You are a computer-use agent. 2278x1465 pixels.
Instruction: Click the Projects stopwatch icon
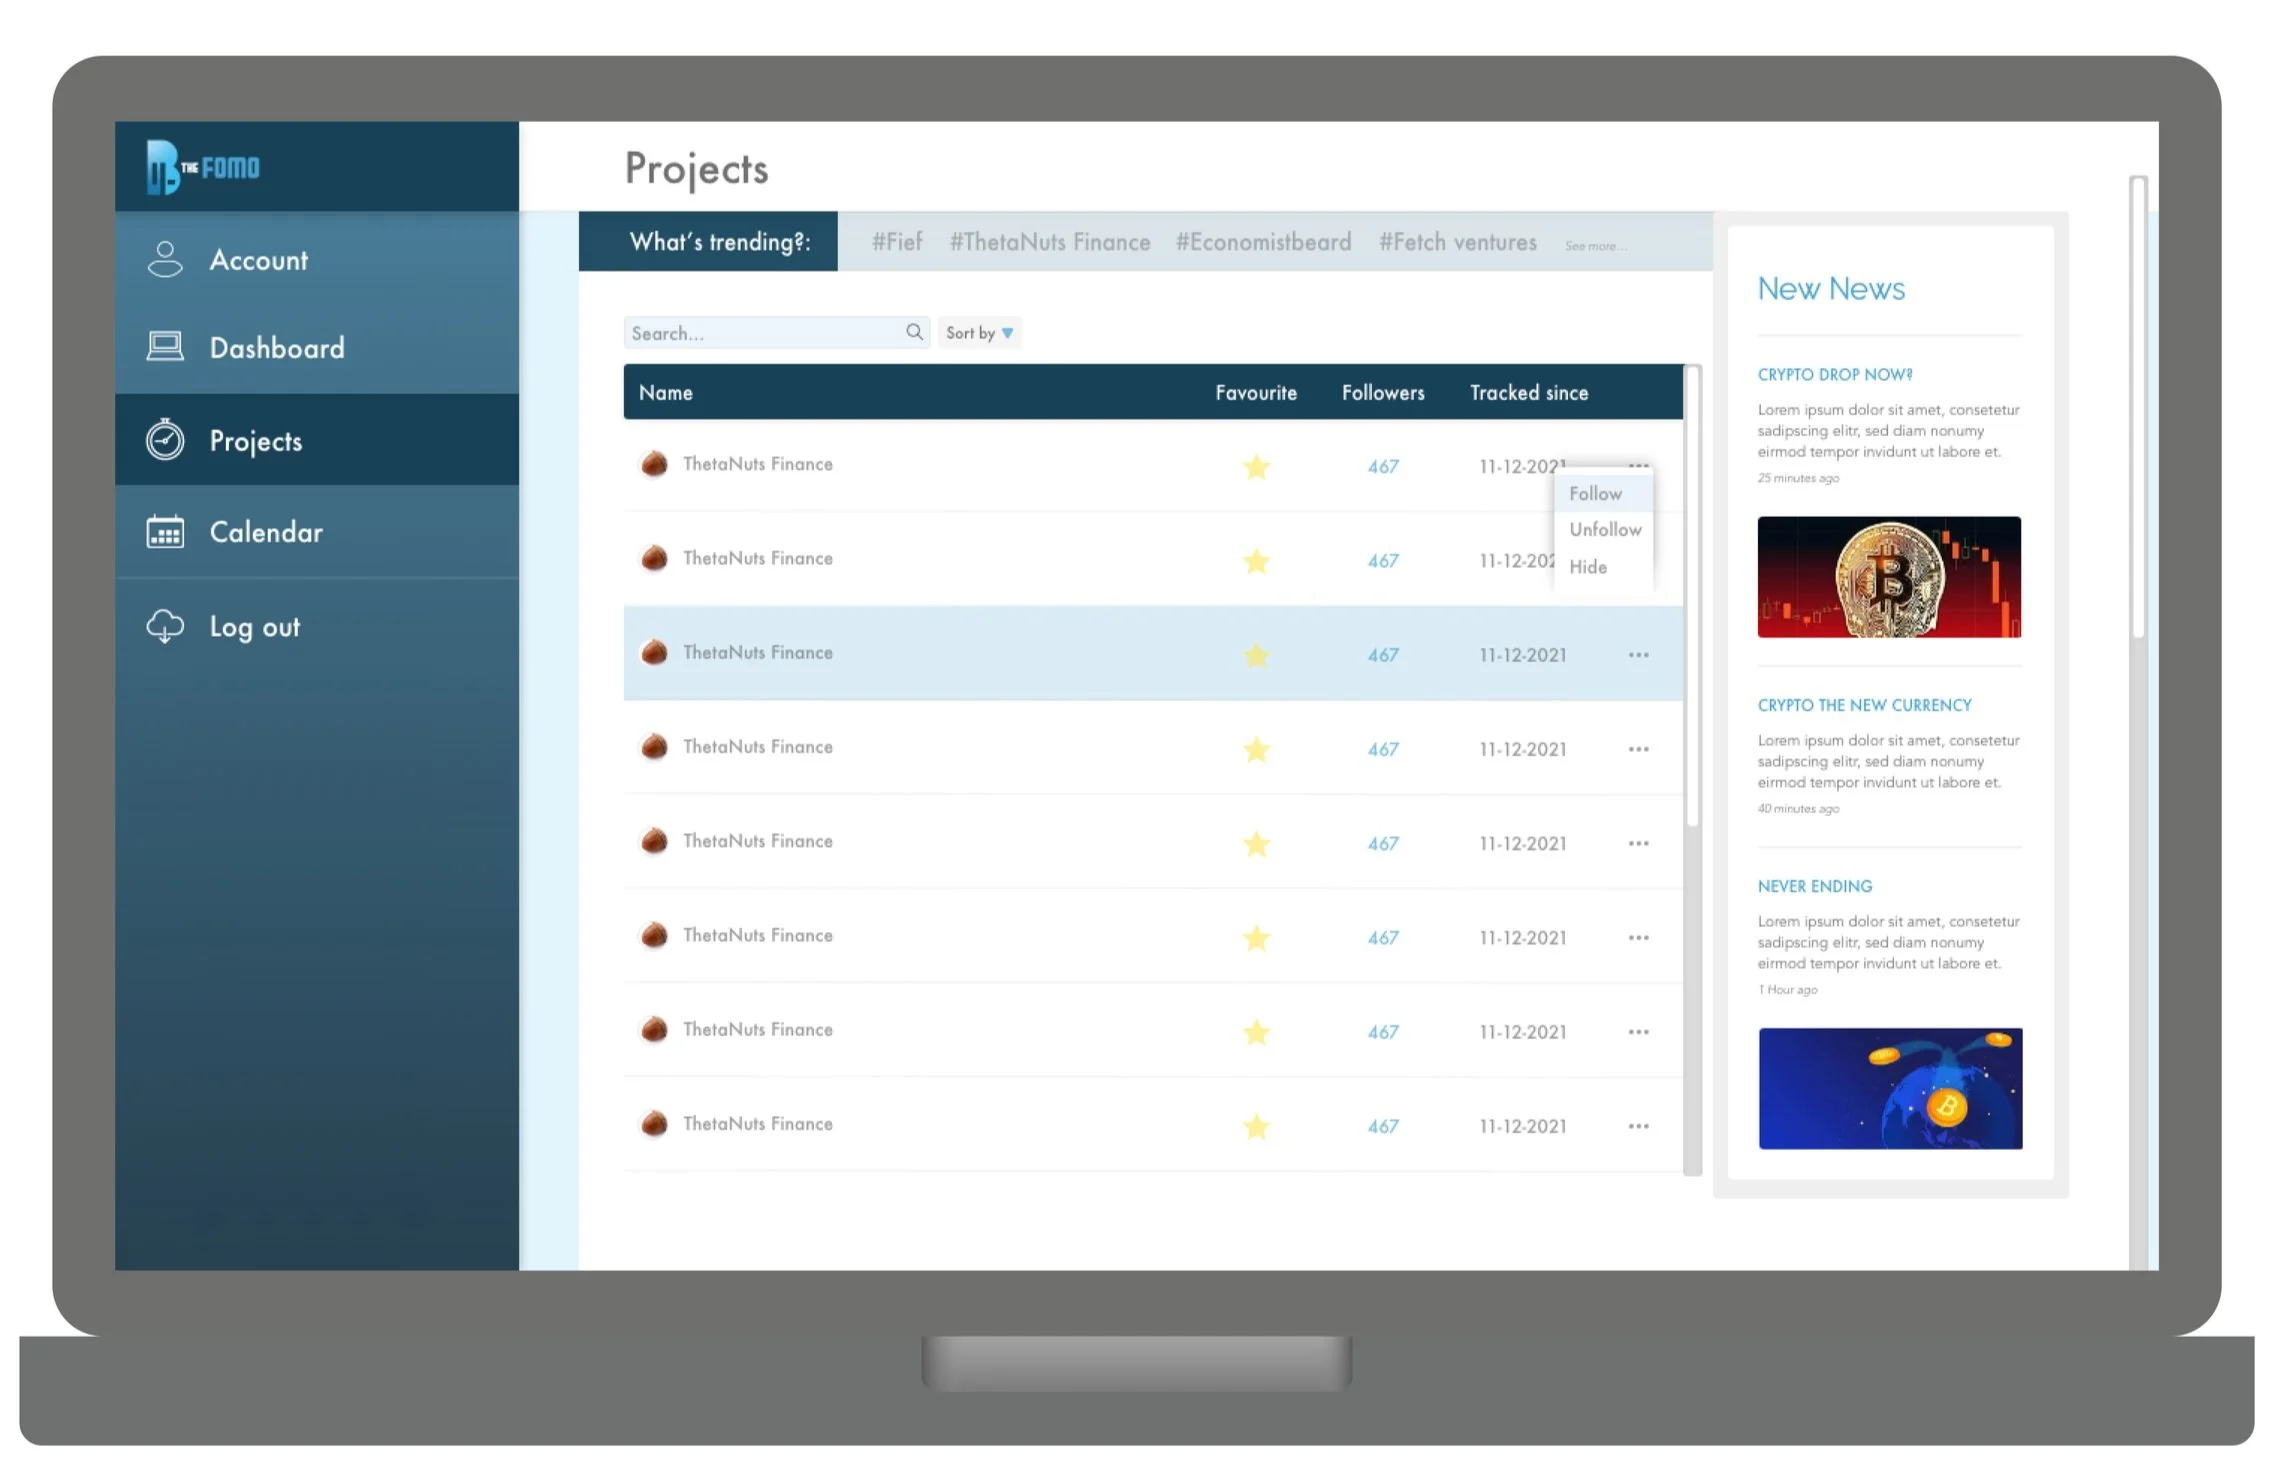(165, 440)
